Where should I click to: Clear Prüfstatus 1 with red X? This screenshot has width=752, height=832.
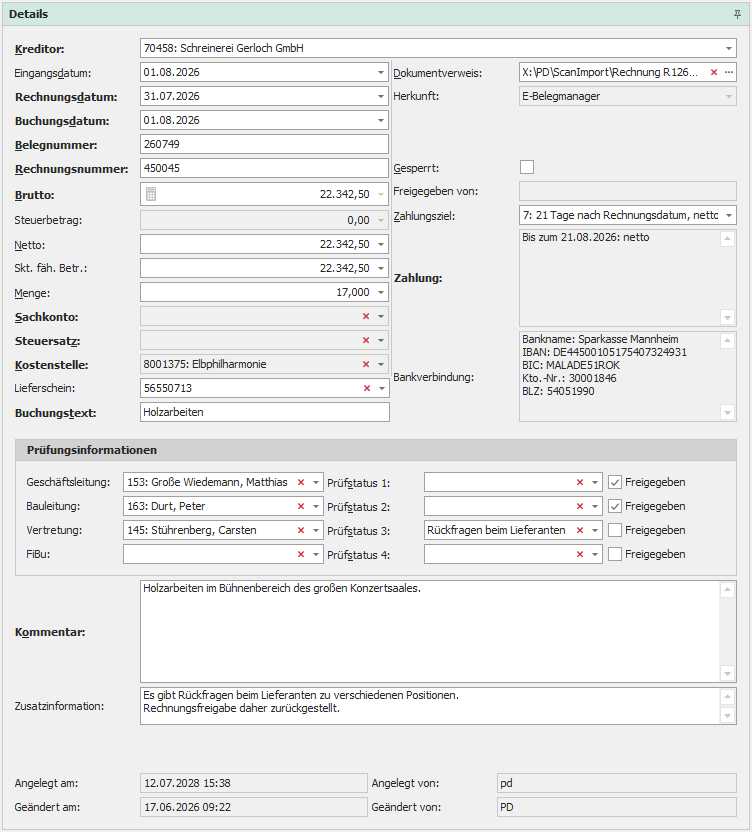pyautogui.click(x=580, y=482)
